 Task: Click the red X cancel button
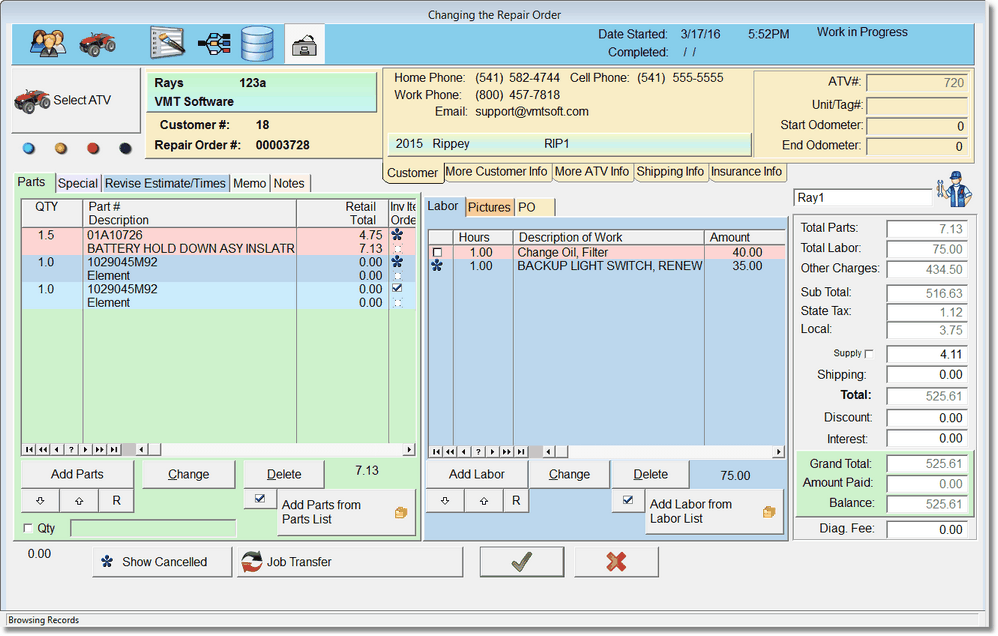pos(616,562)
